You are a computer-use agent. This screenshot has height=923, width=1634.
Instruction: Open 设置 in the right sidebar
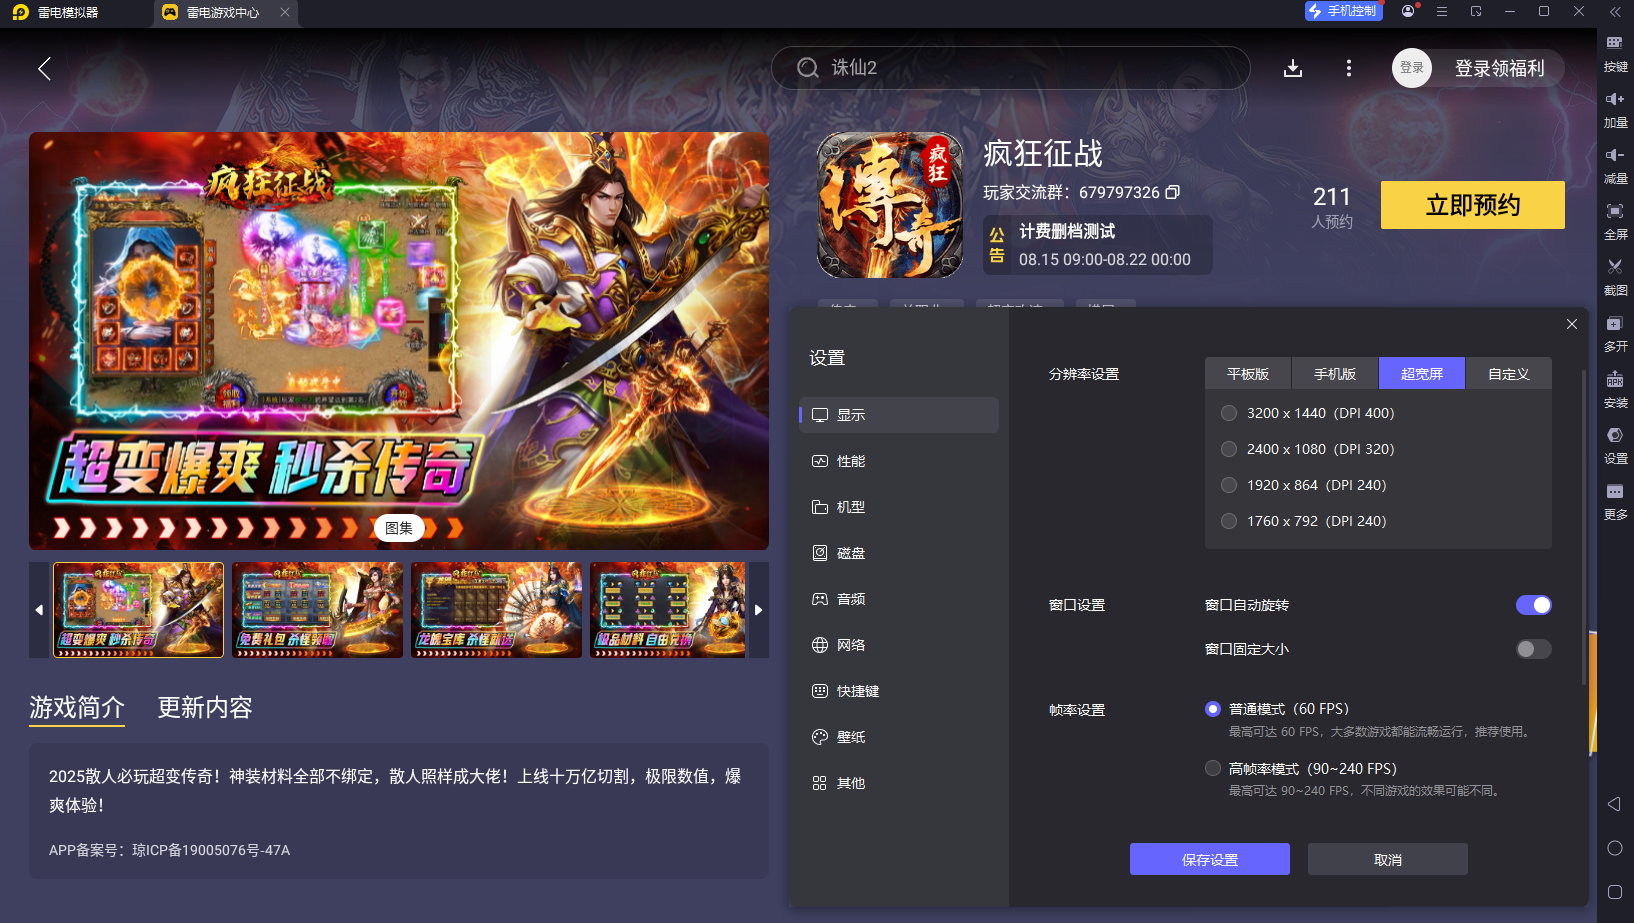(x=1615, y=445)
